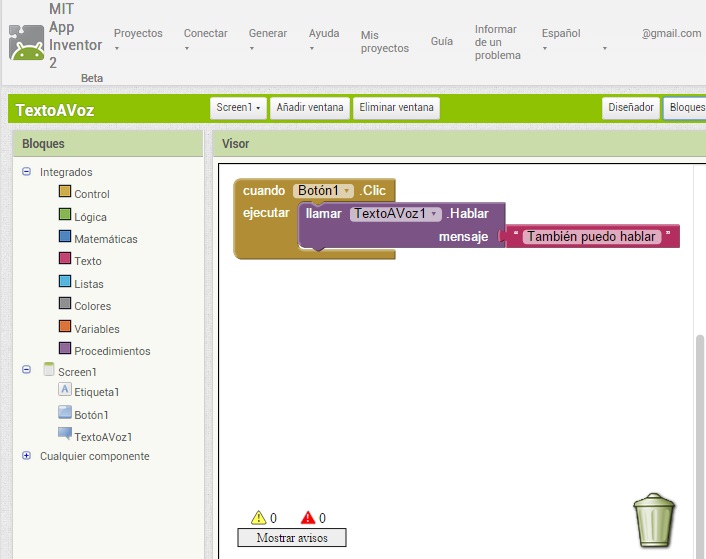Edit the 'También puedo hablar' text field
This screenshot has width=706, height=559.
(591, 236)
